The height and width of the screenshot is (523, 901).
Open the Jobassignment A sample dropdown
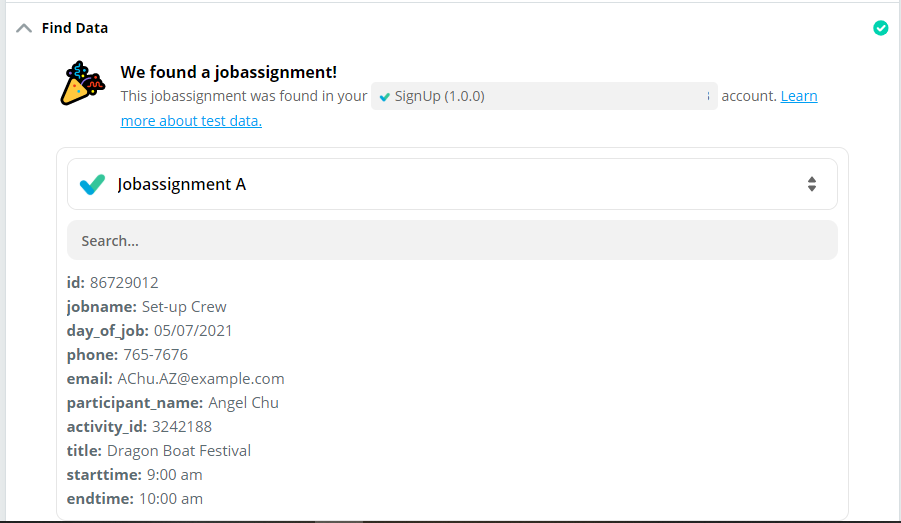point(452,184)
